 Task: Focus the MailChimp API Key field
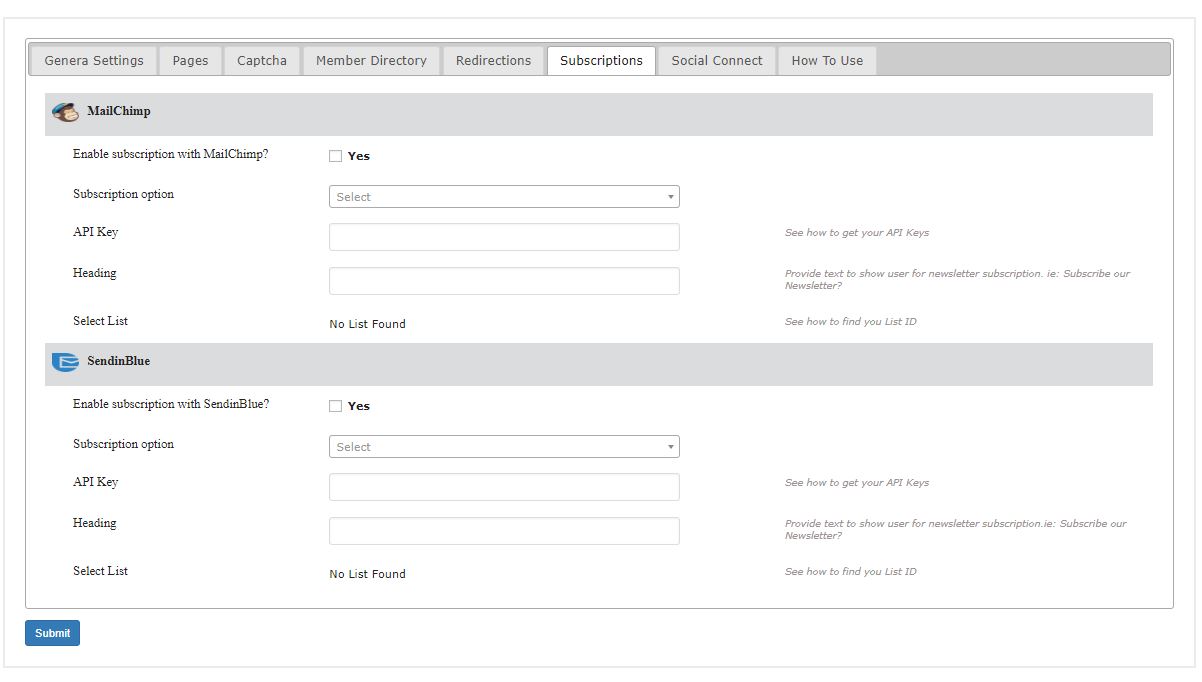click(504, 237)
